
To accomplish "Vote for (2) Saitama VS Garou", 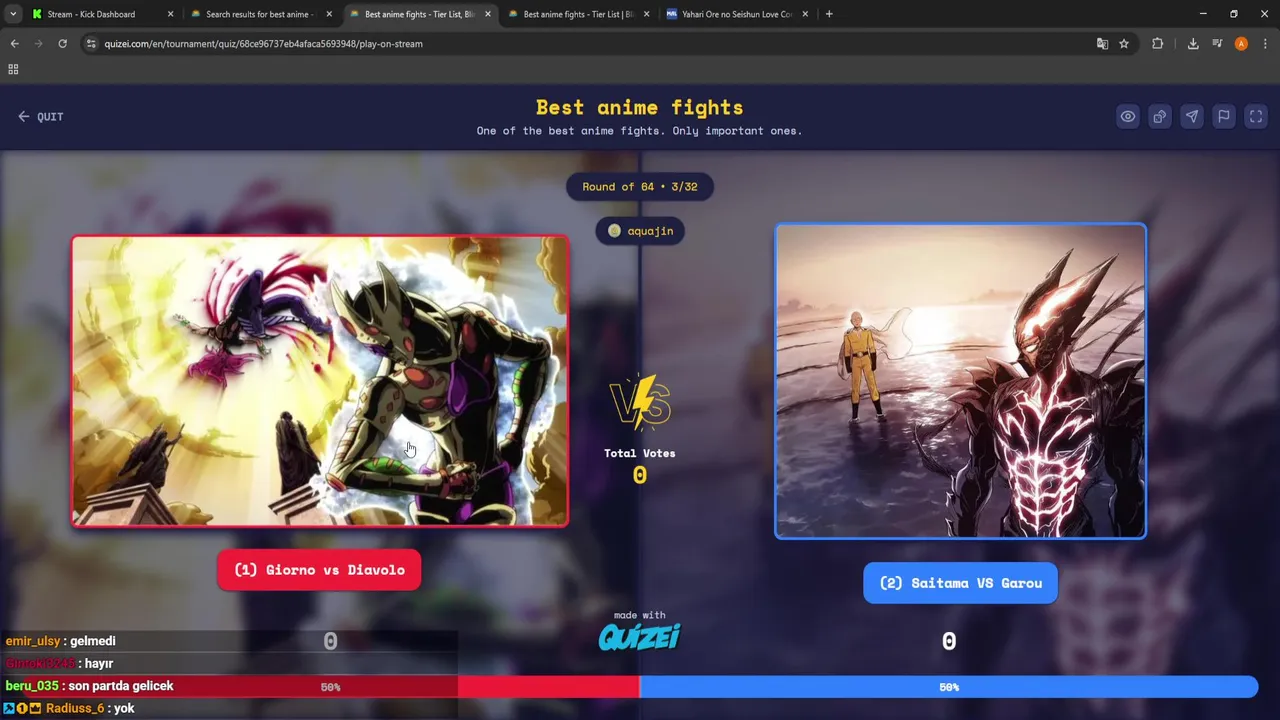I will click(x=960, y=583).
